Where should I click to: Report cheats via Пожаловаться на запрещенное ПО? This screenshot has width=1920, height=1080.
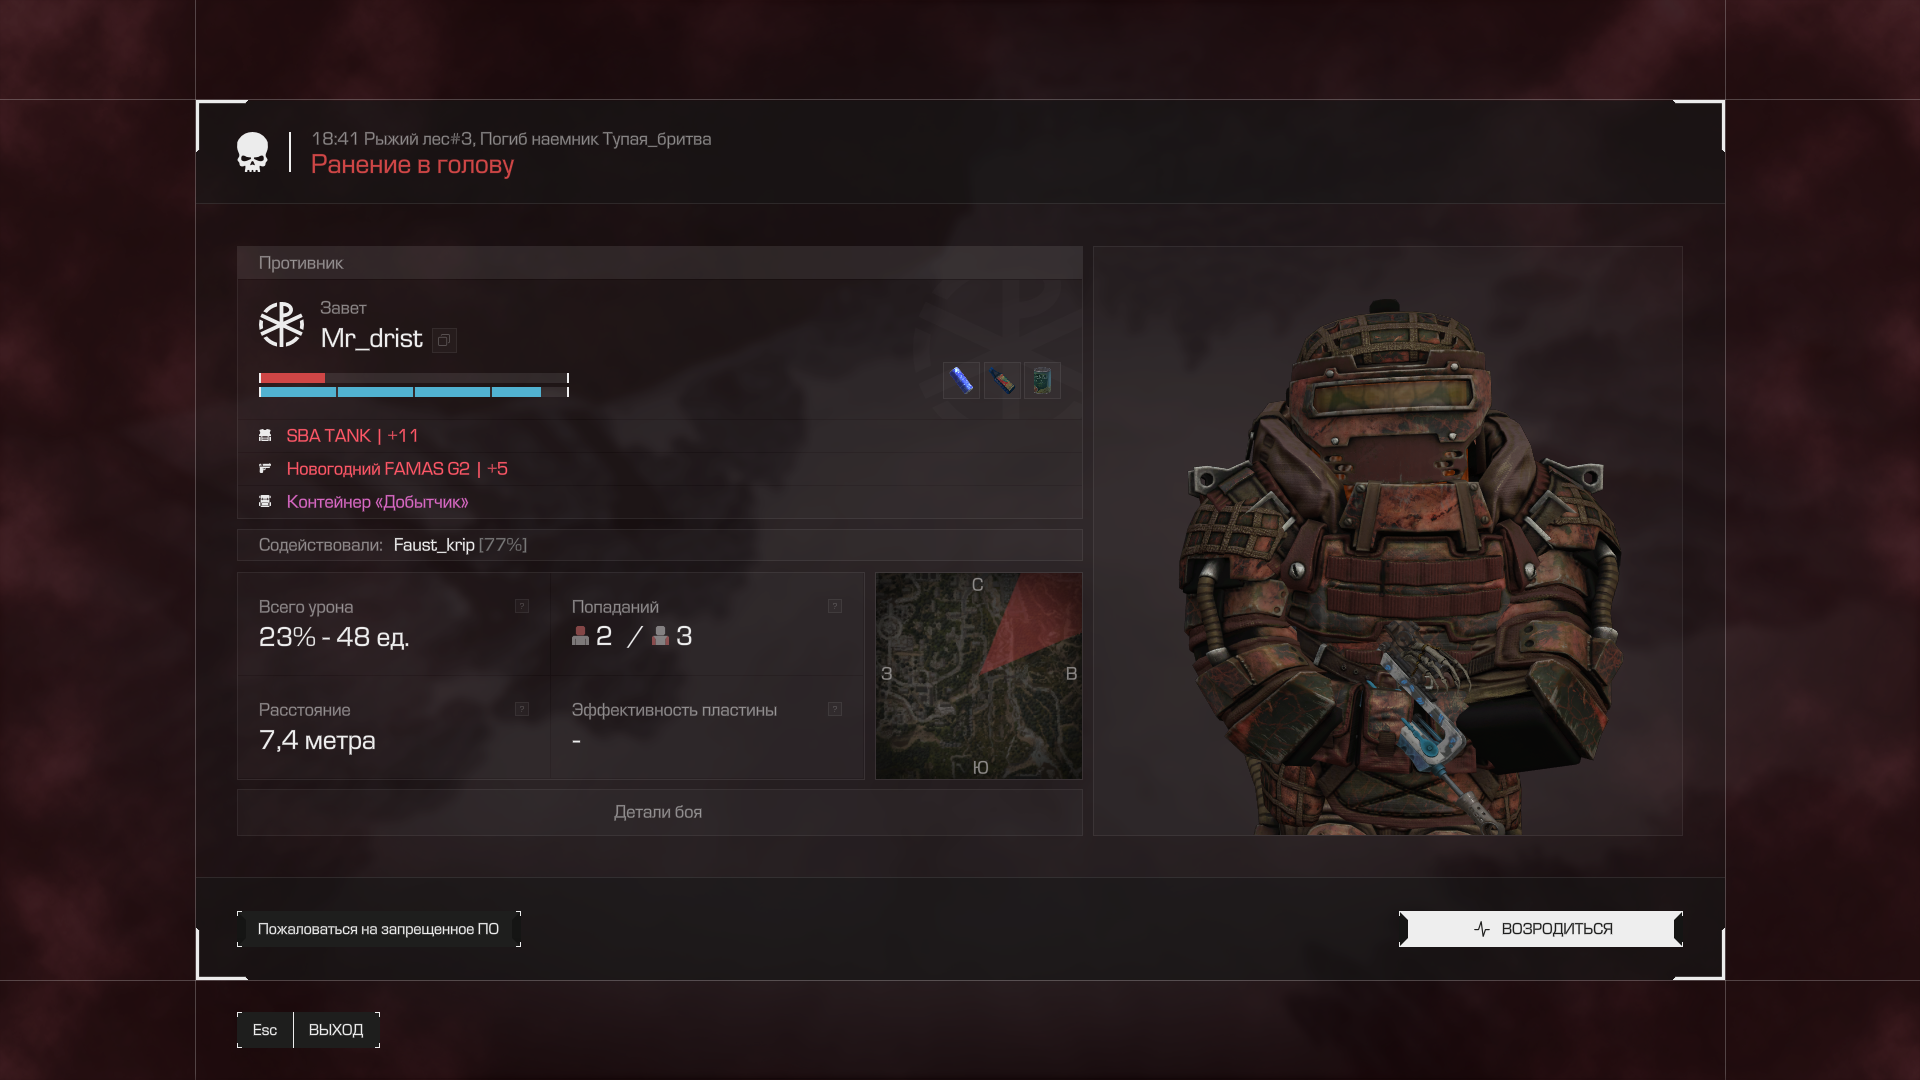(378, 929)
